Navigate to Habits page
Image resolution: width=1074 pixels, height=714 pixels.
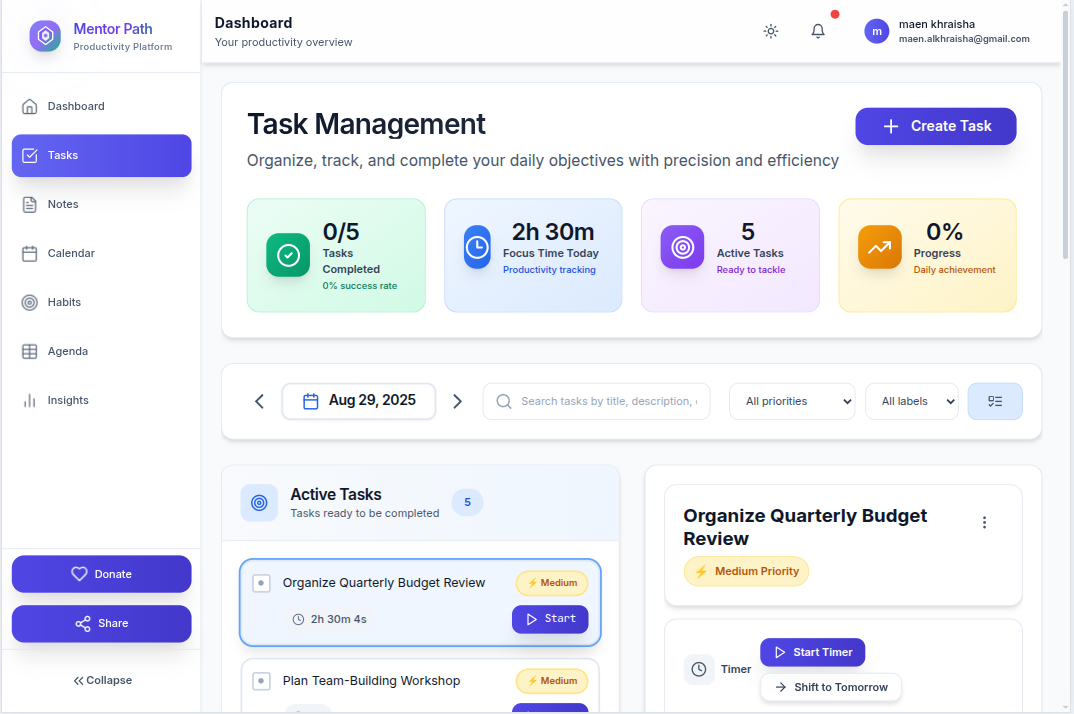64,302
